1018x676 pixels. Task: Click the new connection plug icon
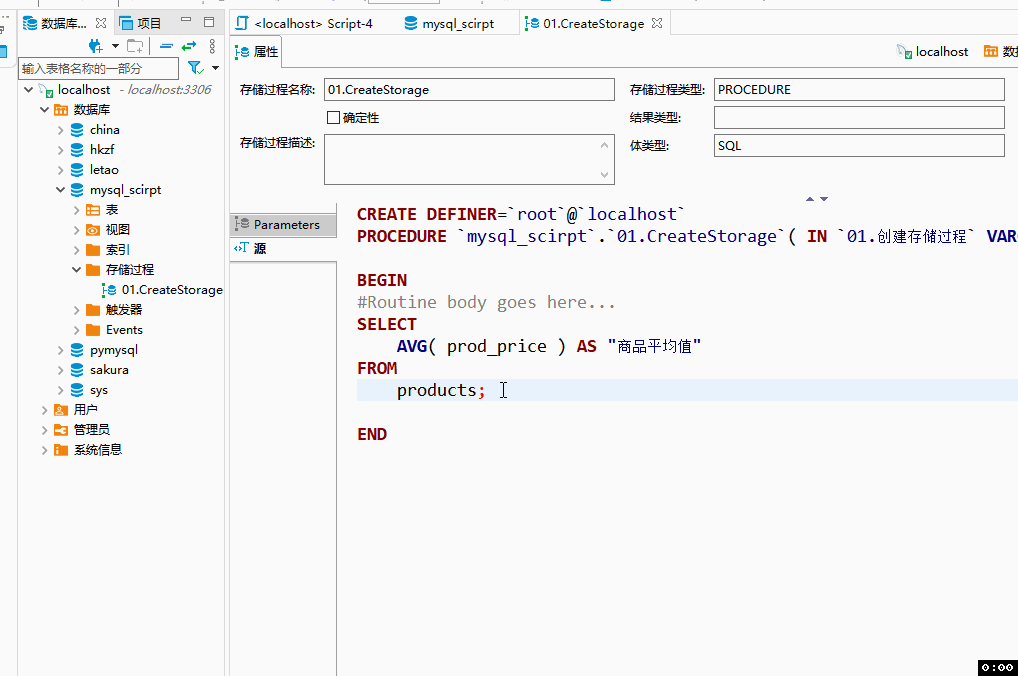pos(95,46)
